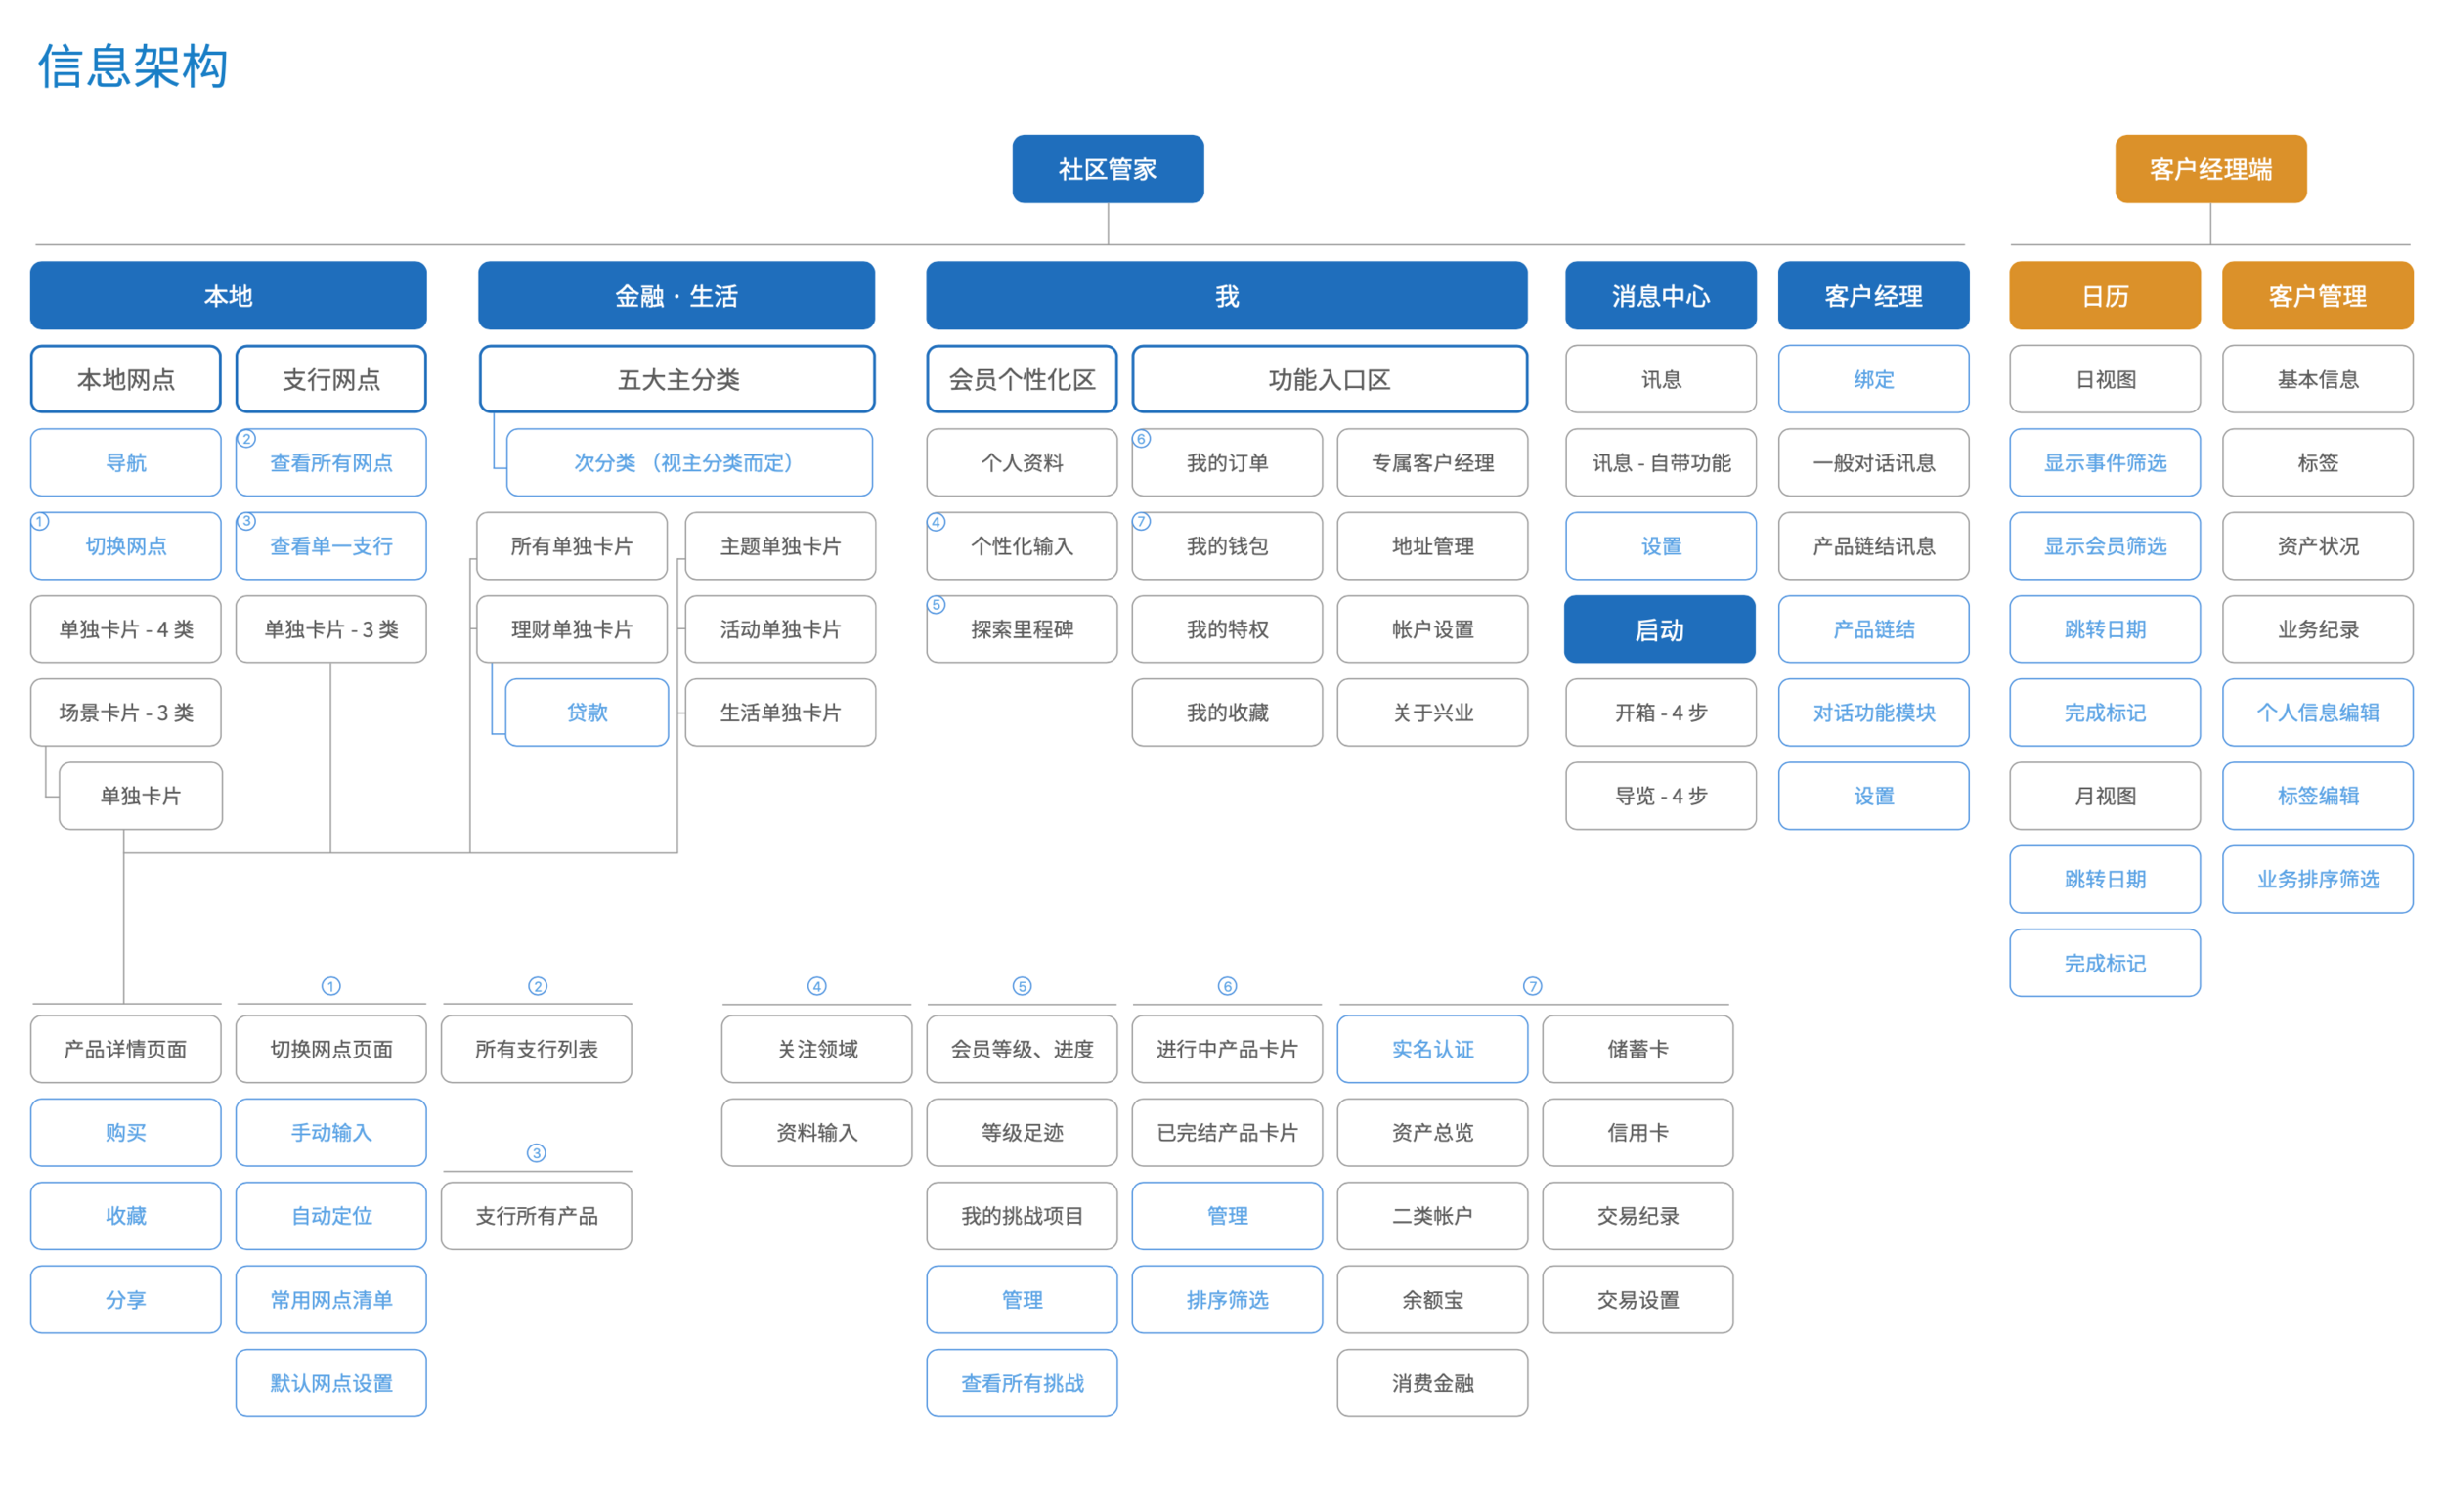The width and height of the screenshot is (2444, 1512).
Task: Select the 购买 box
Action: [x=125, y=1132]
